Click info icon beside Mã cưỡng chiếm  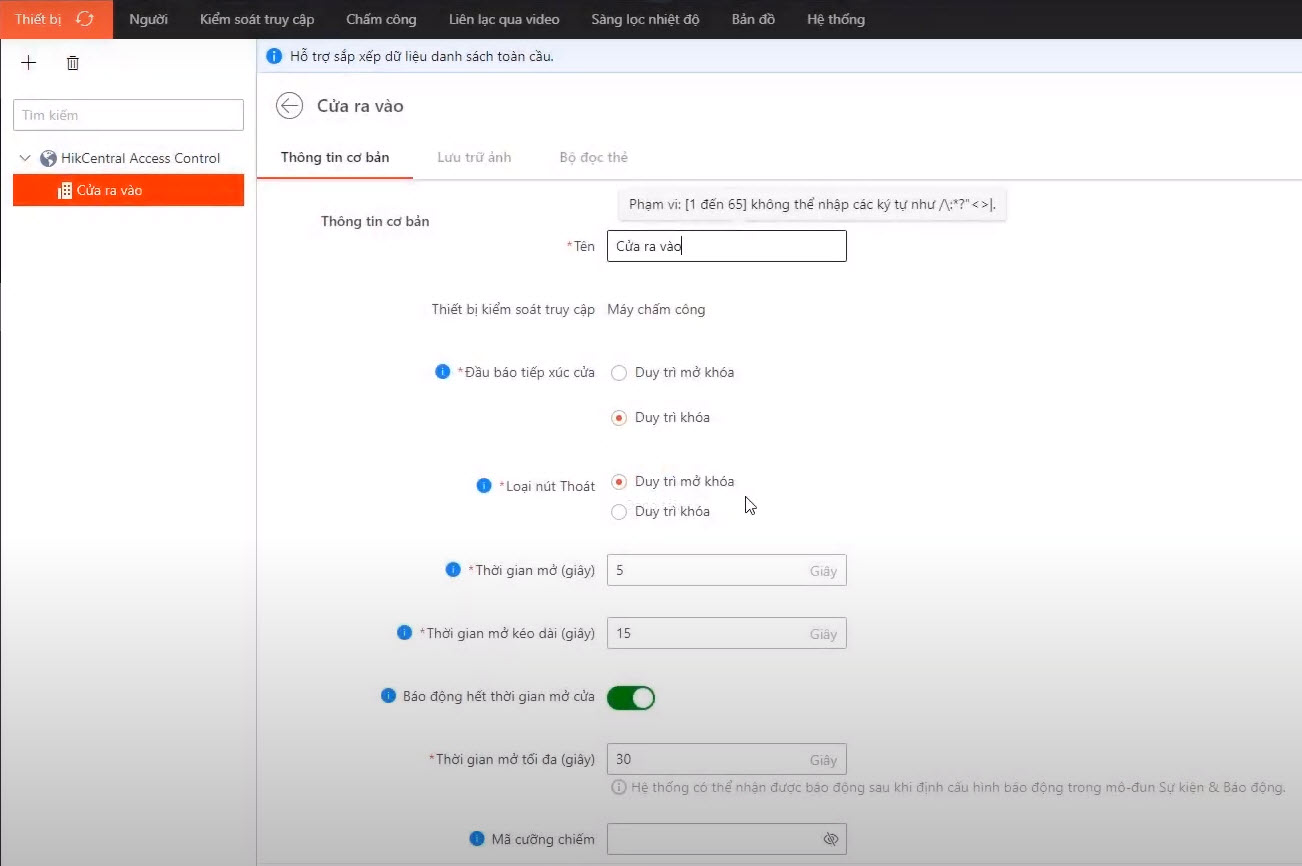tap(477, 839)
